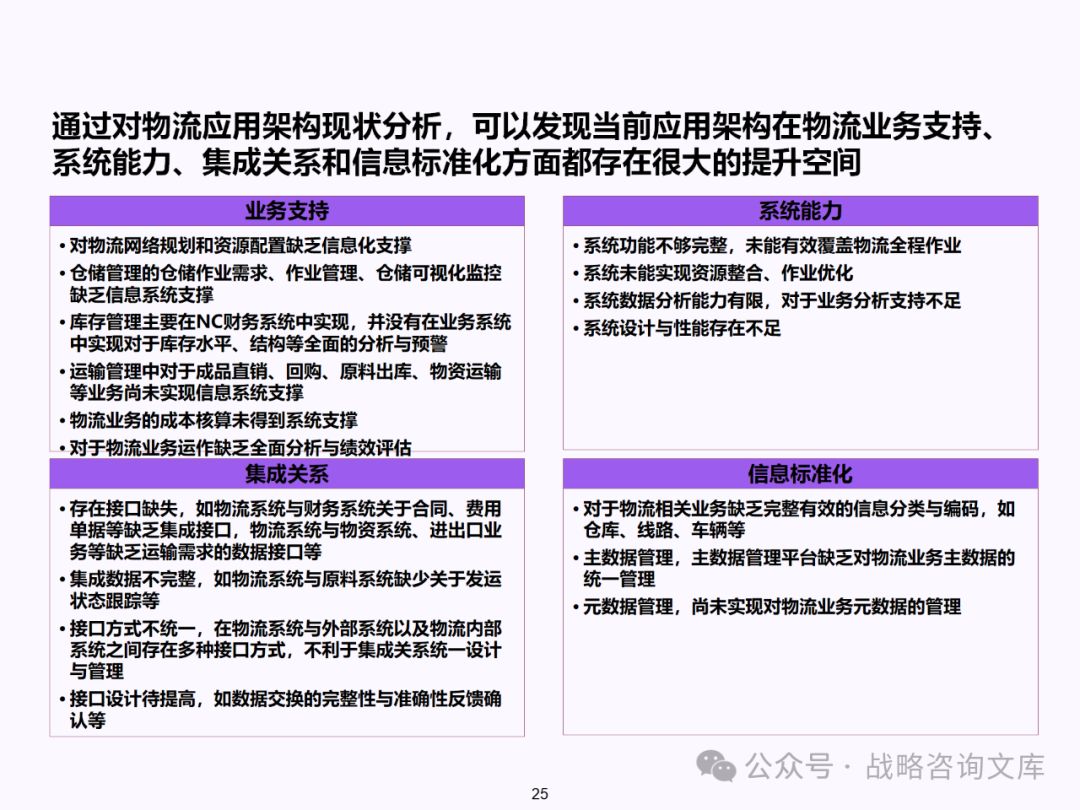
Task: Click bullet starting 集成数据不完整
Action: (x=280, y=590)
